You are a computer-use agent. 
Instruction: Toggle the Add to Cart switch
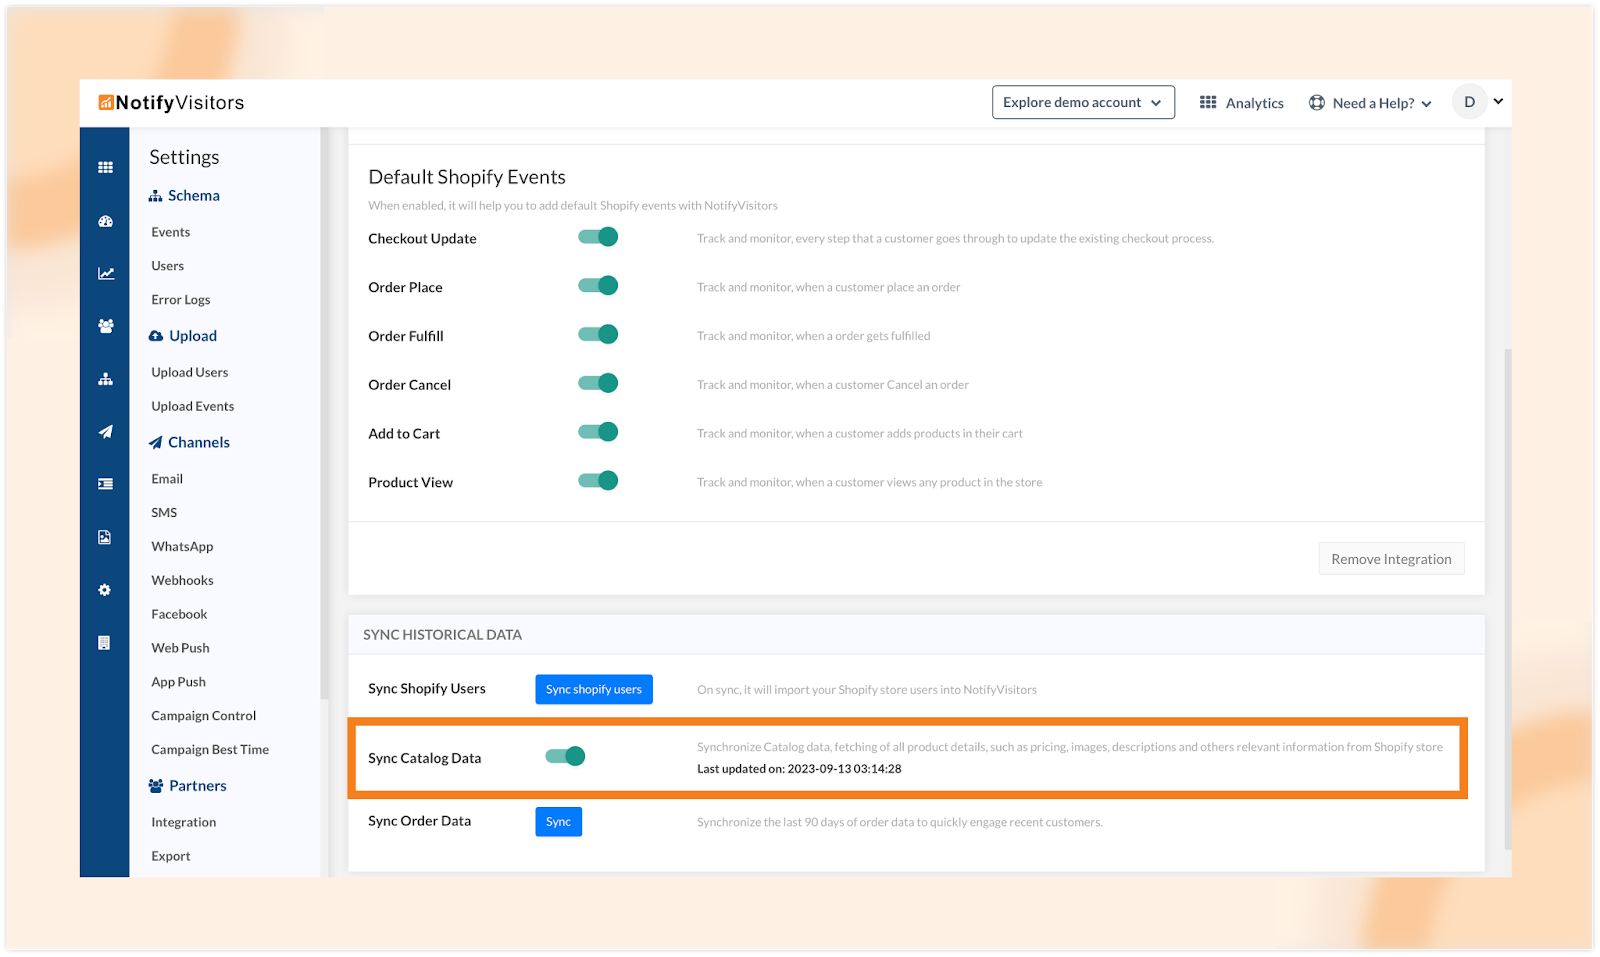click(x=598, y=432)
